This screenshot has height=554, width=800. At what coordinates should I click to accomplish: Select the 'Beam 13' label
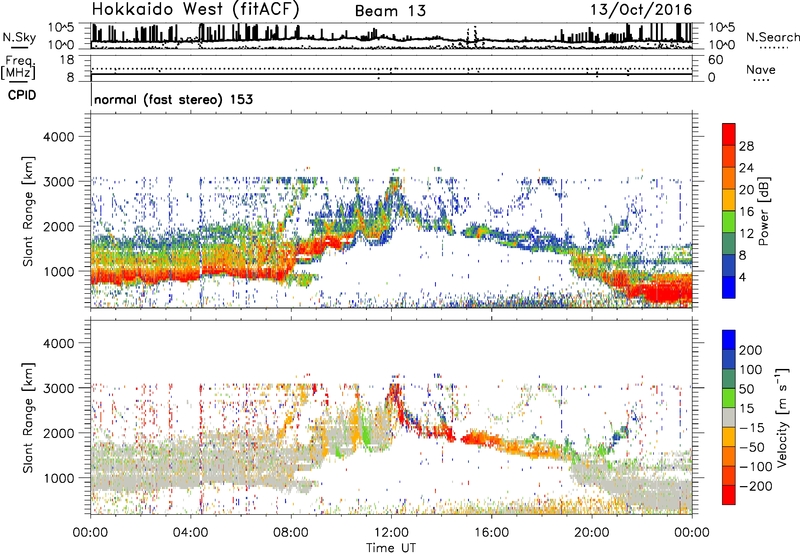tap(390, 11)
